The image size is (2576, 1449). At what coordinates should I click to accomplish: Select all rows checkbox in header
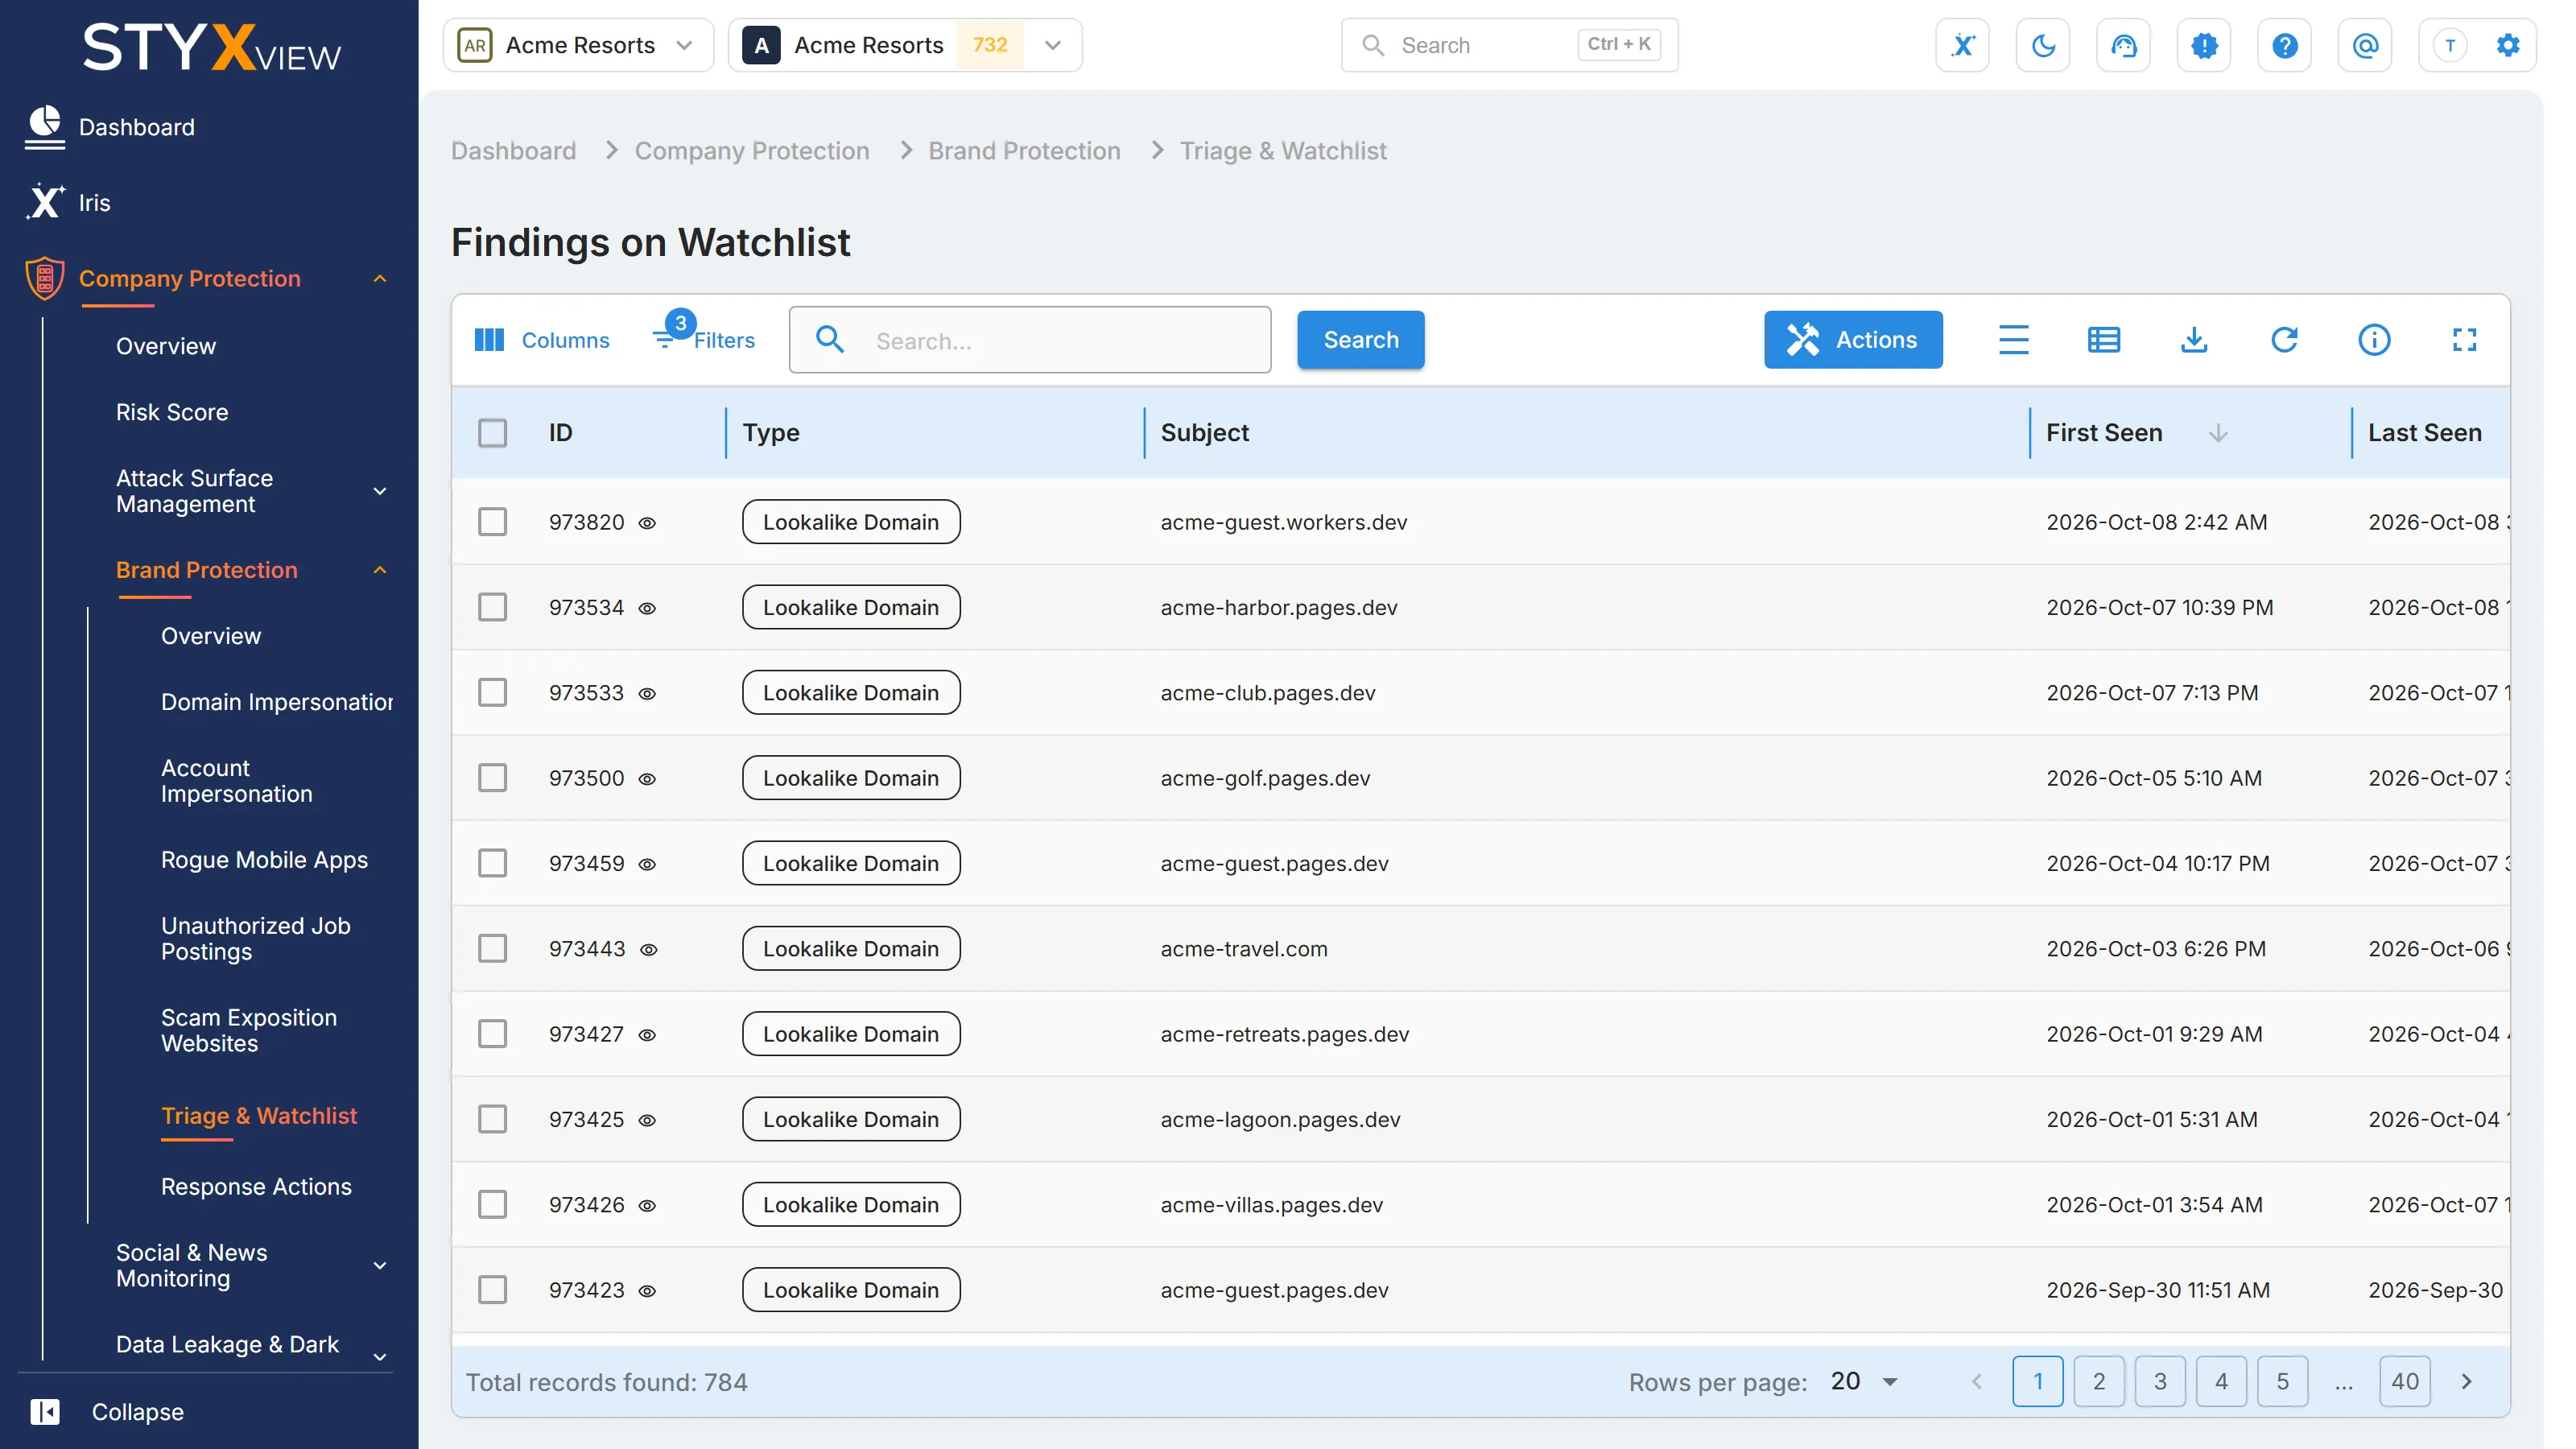[492, 433]
